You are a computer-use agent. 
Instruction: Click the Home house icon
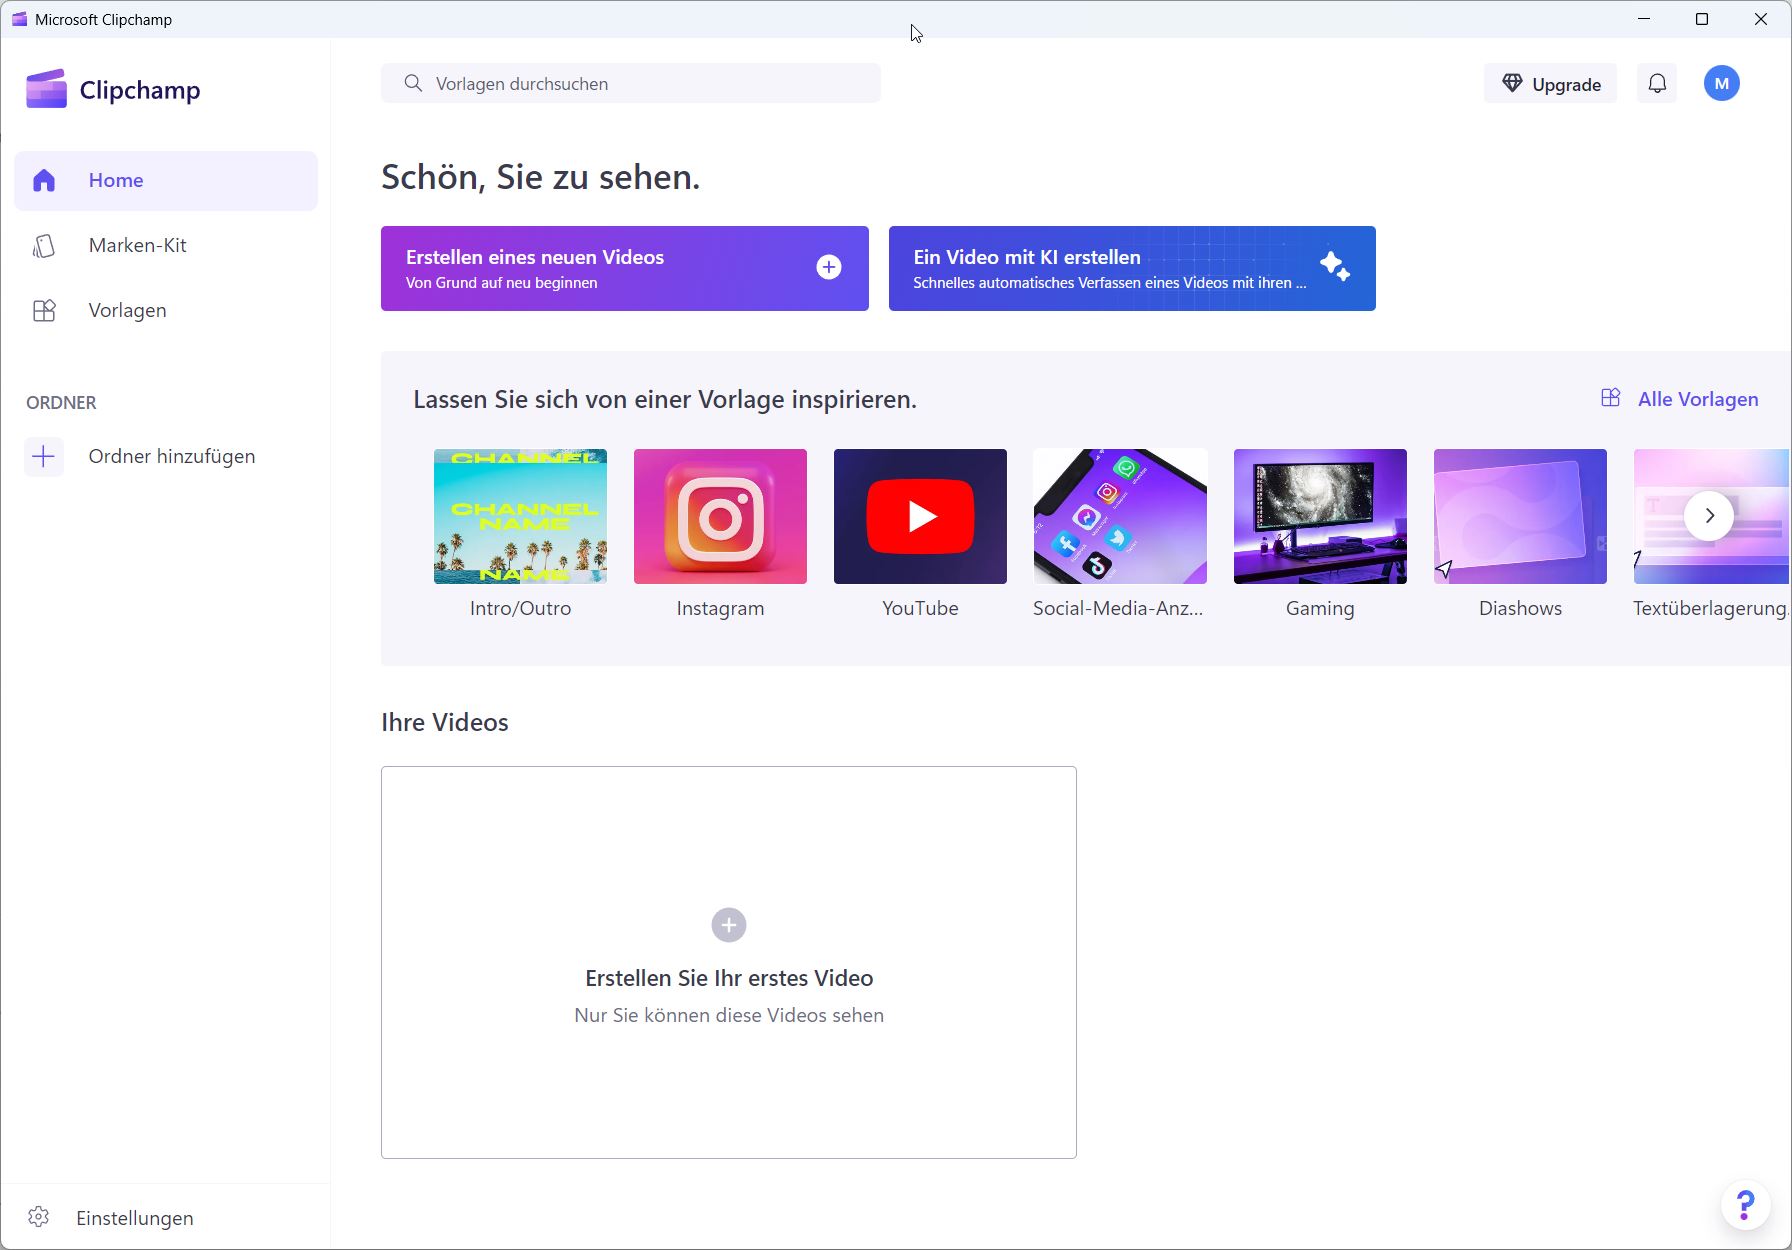tap(44, 181)
